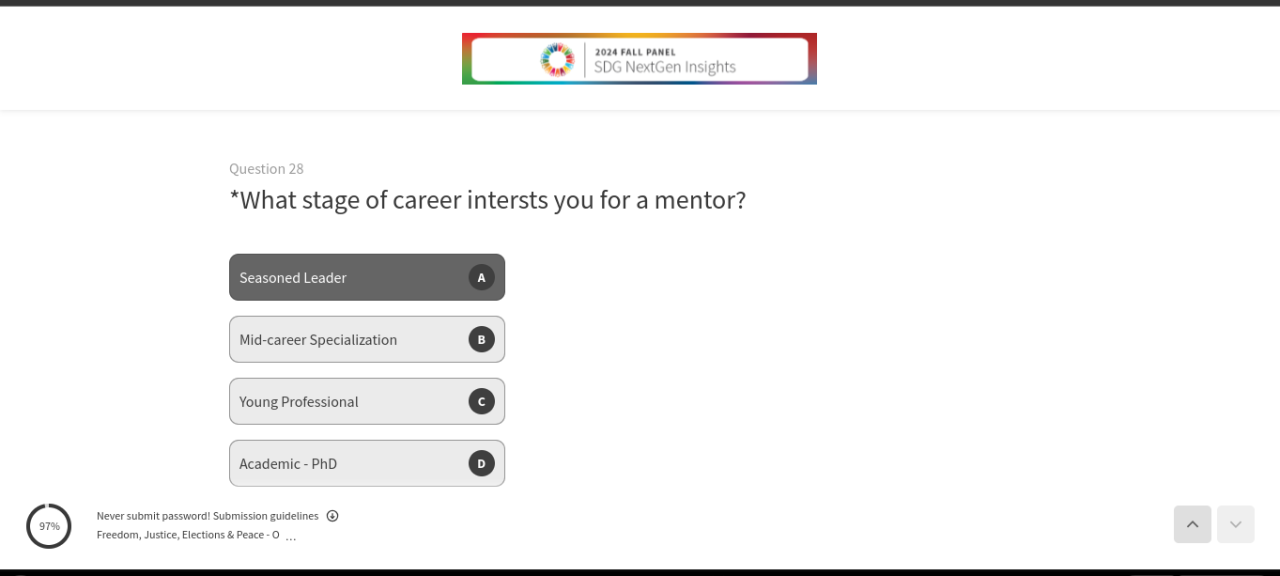Image resolution: width=1280 pixels, height=576 pixels.
Task: Click the SDG NextGen Insights banner title
Action: point(664,67)
